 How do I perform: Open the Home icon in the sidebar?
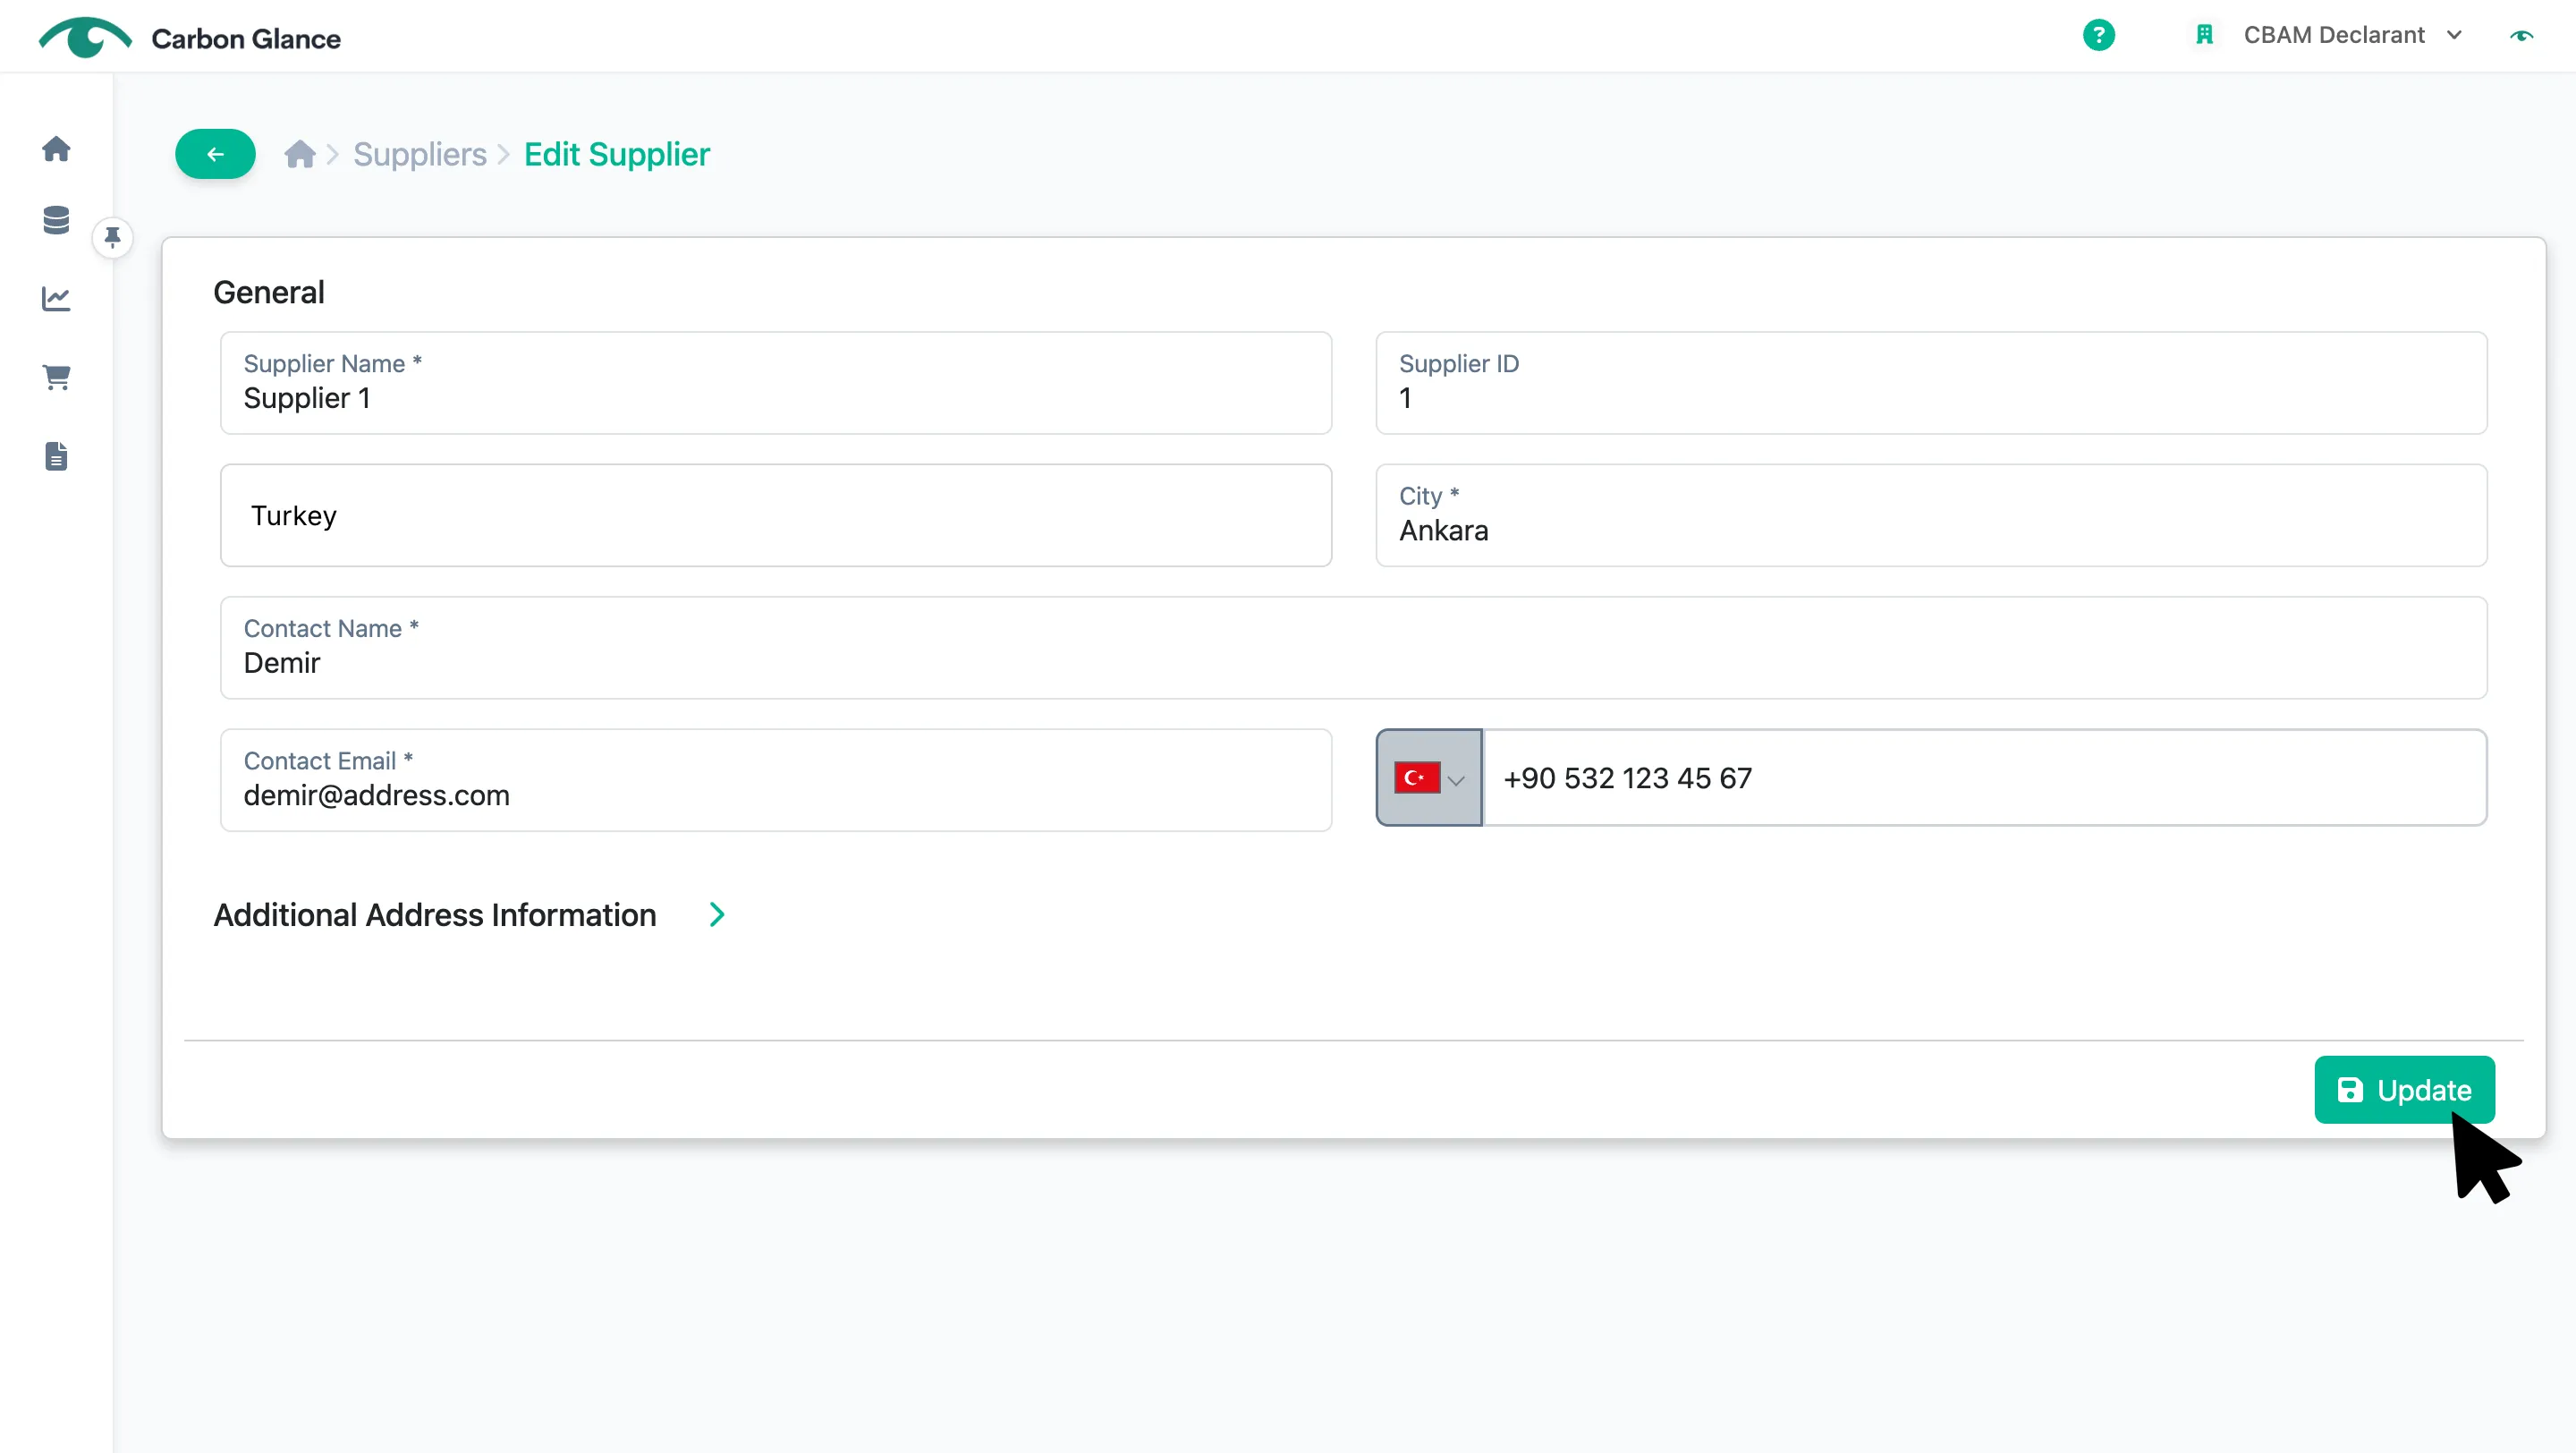tap(56, 149)
